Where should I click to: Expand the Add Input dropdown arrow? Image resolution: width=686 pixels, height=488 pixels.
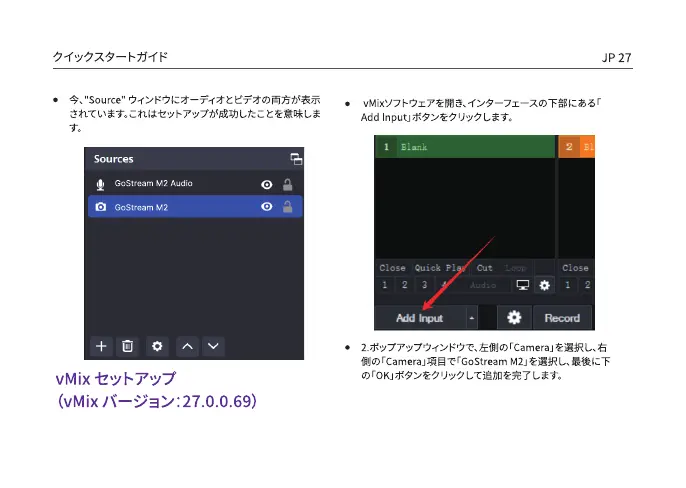point(472,318)
